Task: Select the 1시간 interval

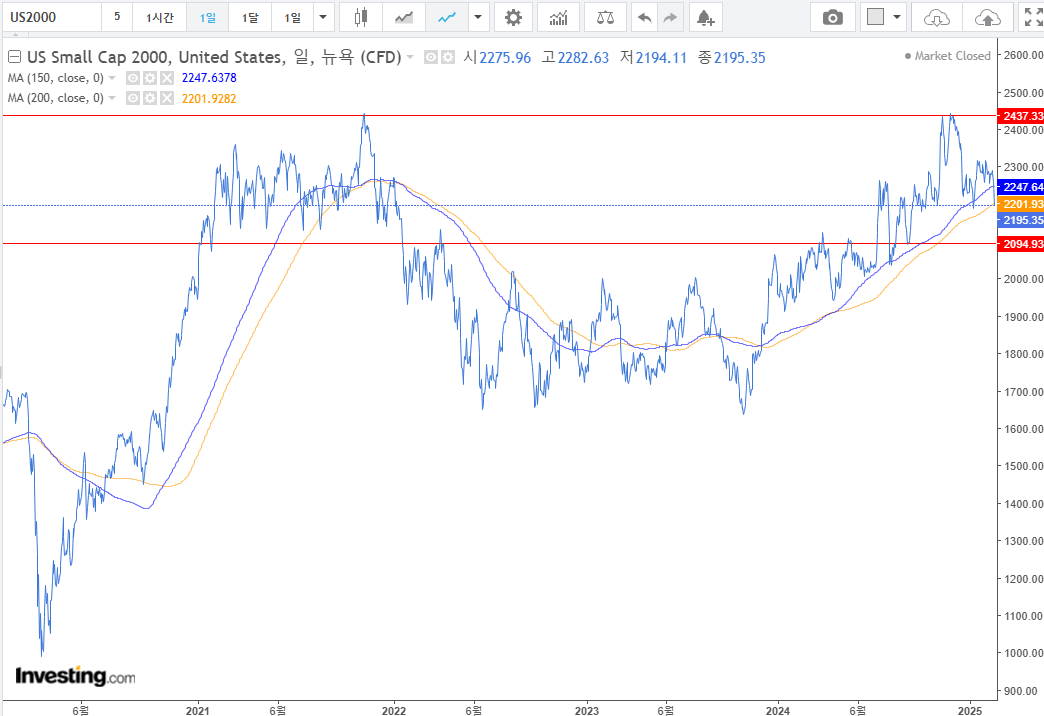Action: pyautogui.click(x=160, y=17)
